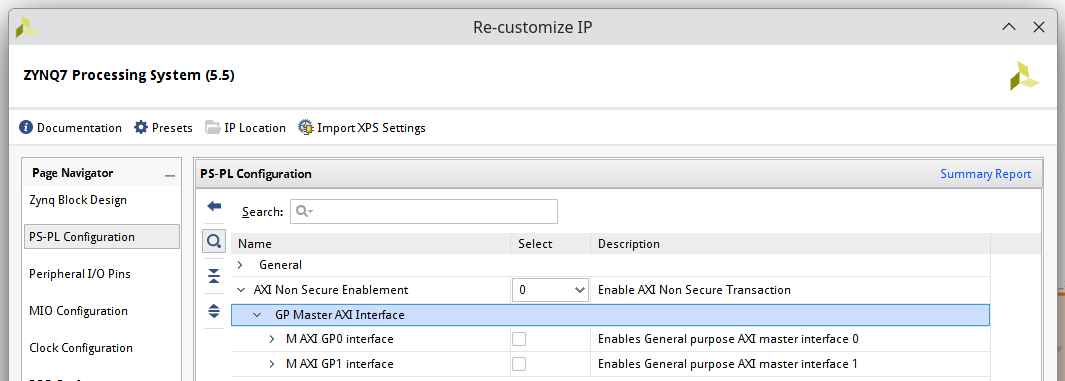Viewport: 1065px width, 381px height.
Task: Click the Expand All icon
Action: (x=214, y=311)
